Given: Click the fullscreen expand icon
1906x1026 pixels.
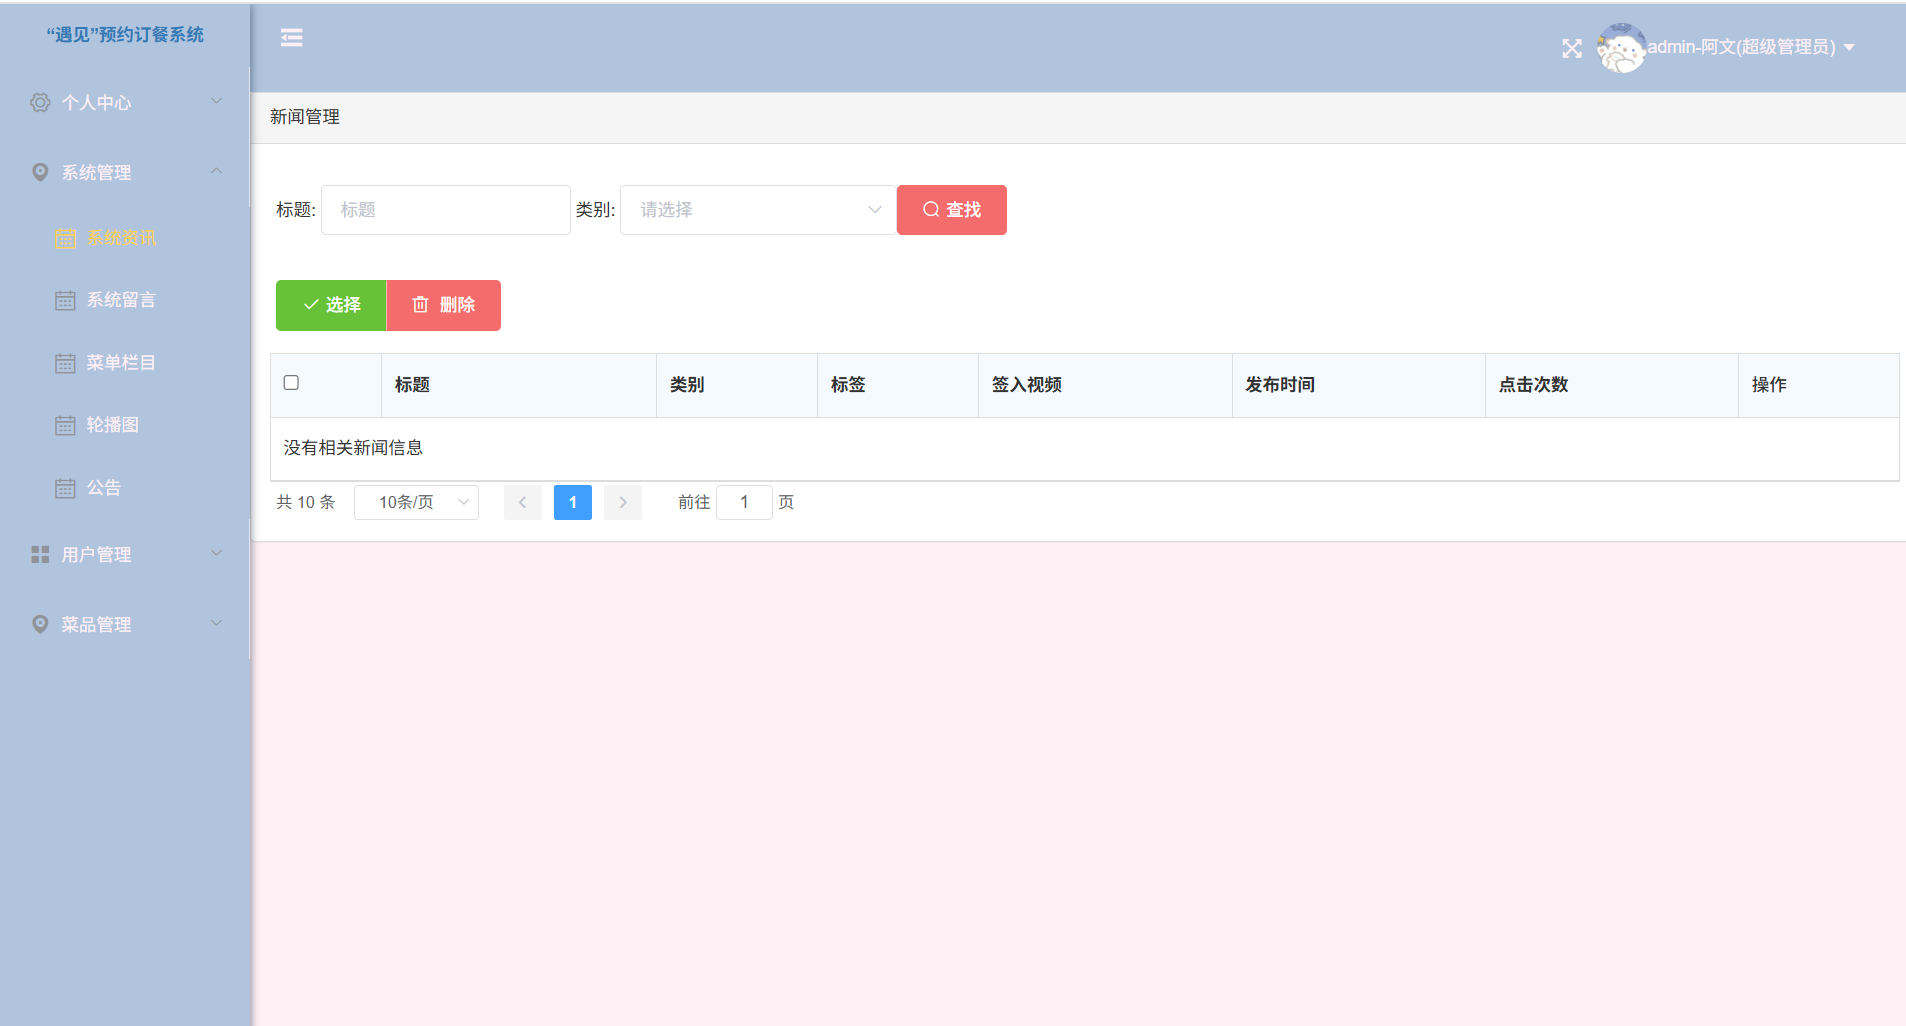Looking at the screenshot, I should click(1572, 48).
